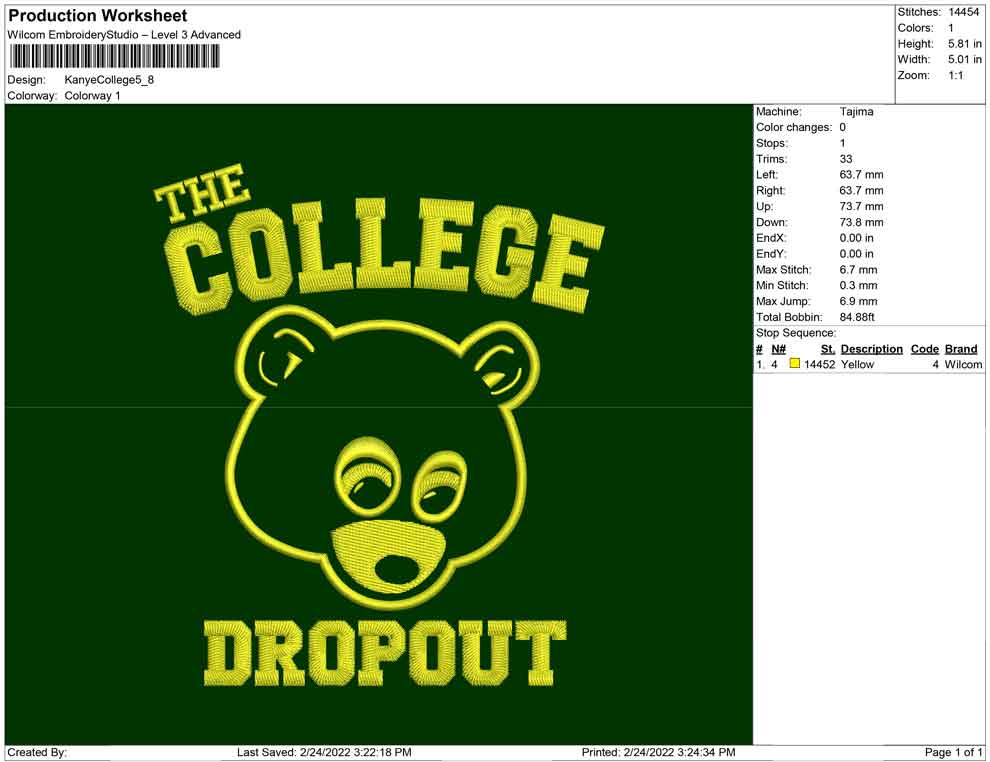Screen dimensions: 990x762
Task: Click the Total Bobbin value '84.88ft'
Action: point(857,317)
